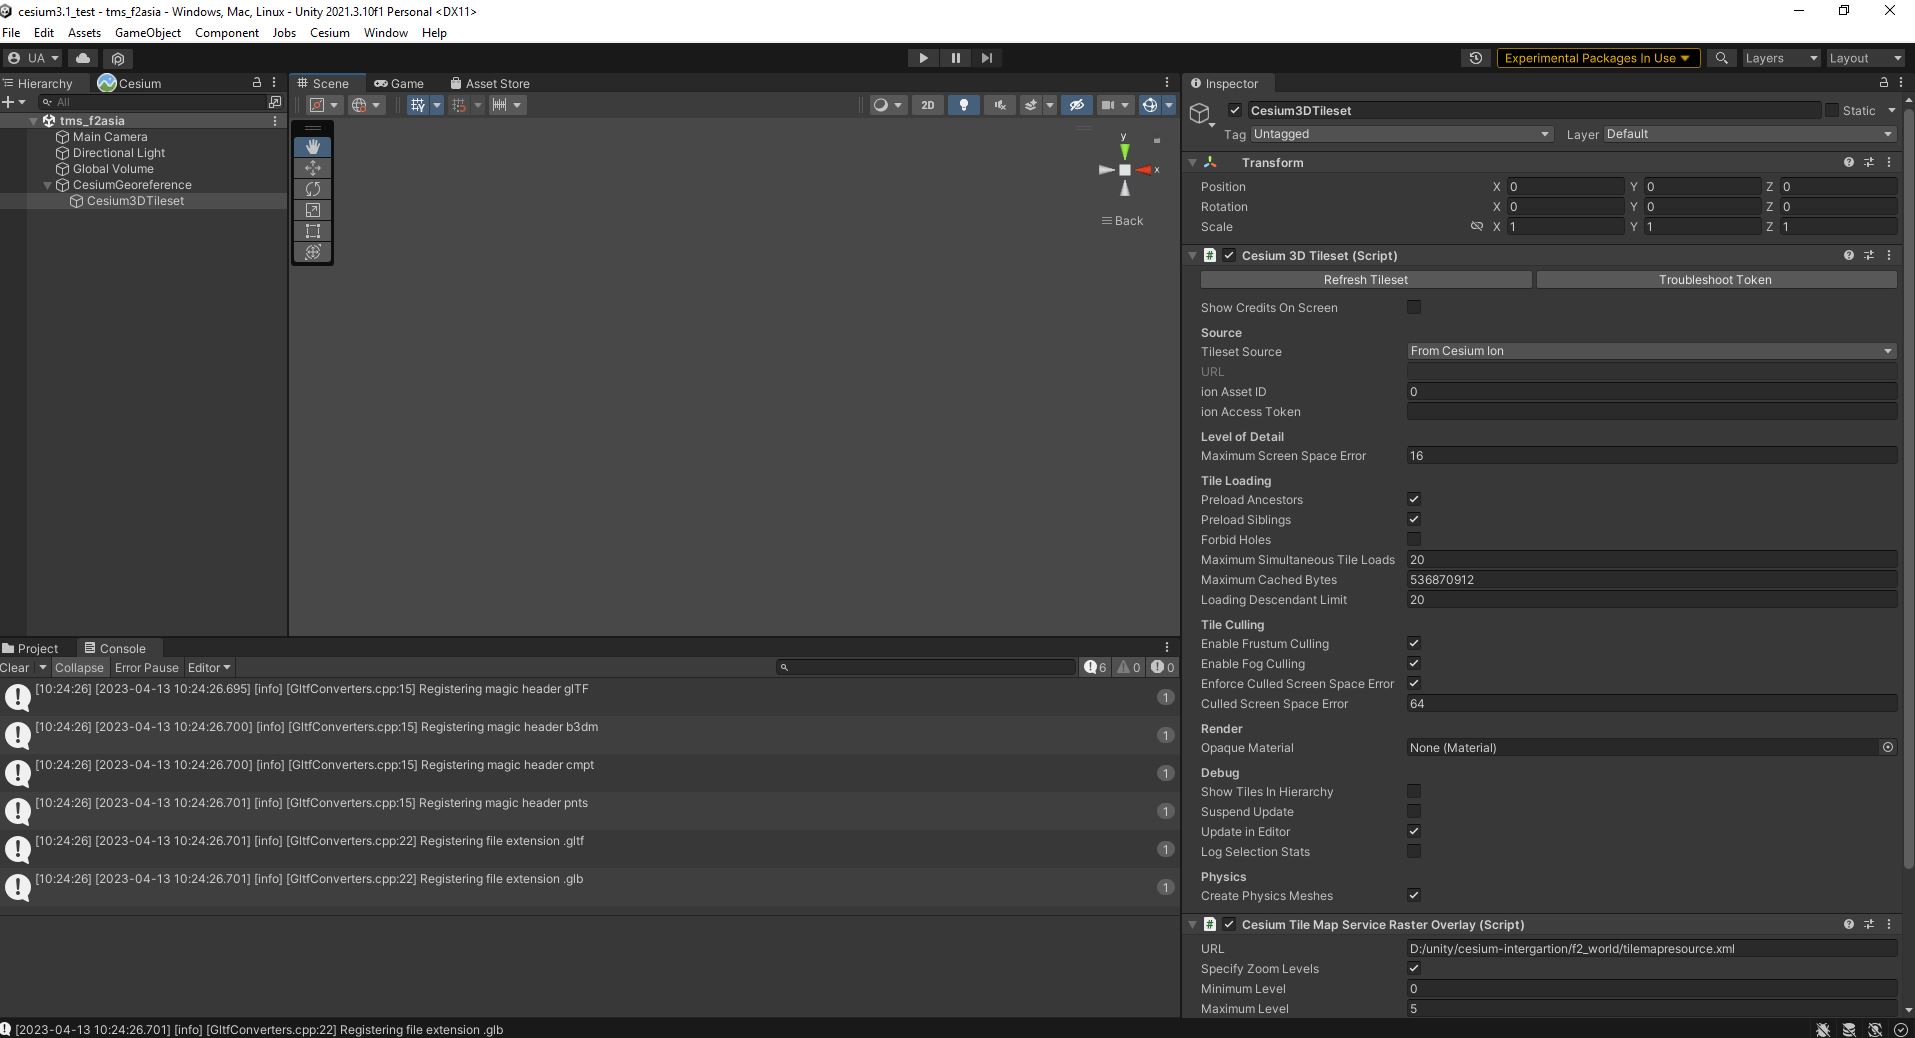Uncheck Enable Fog Culling

click(1414, 663)
